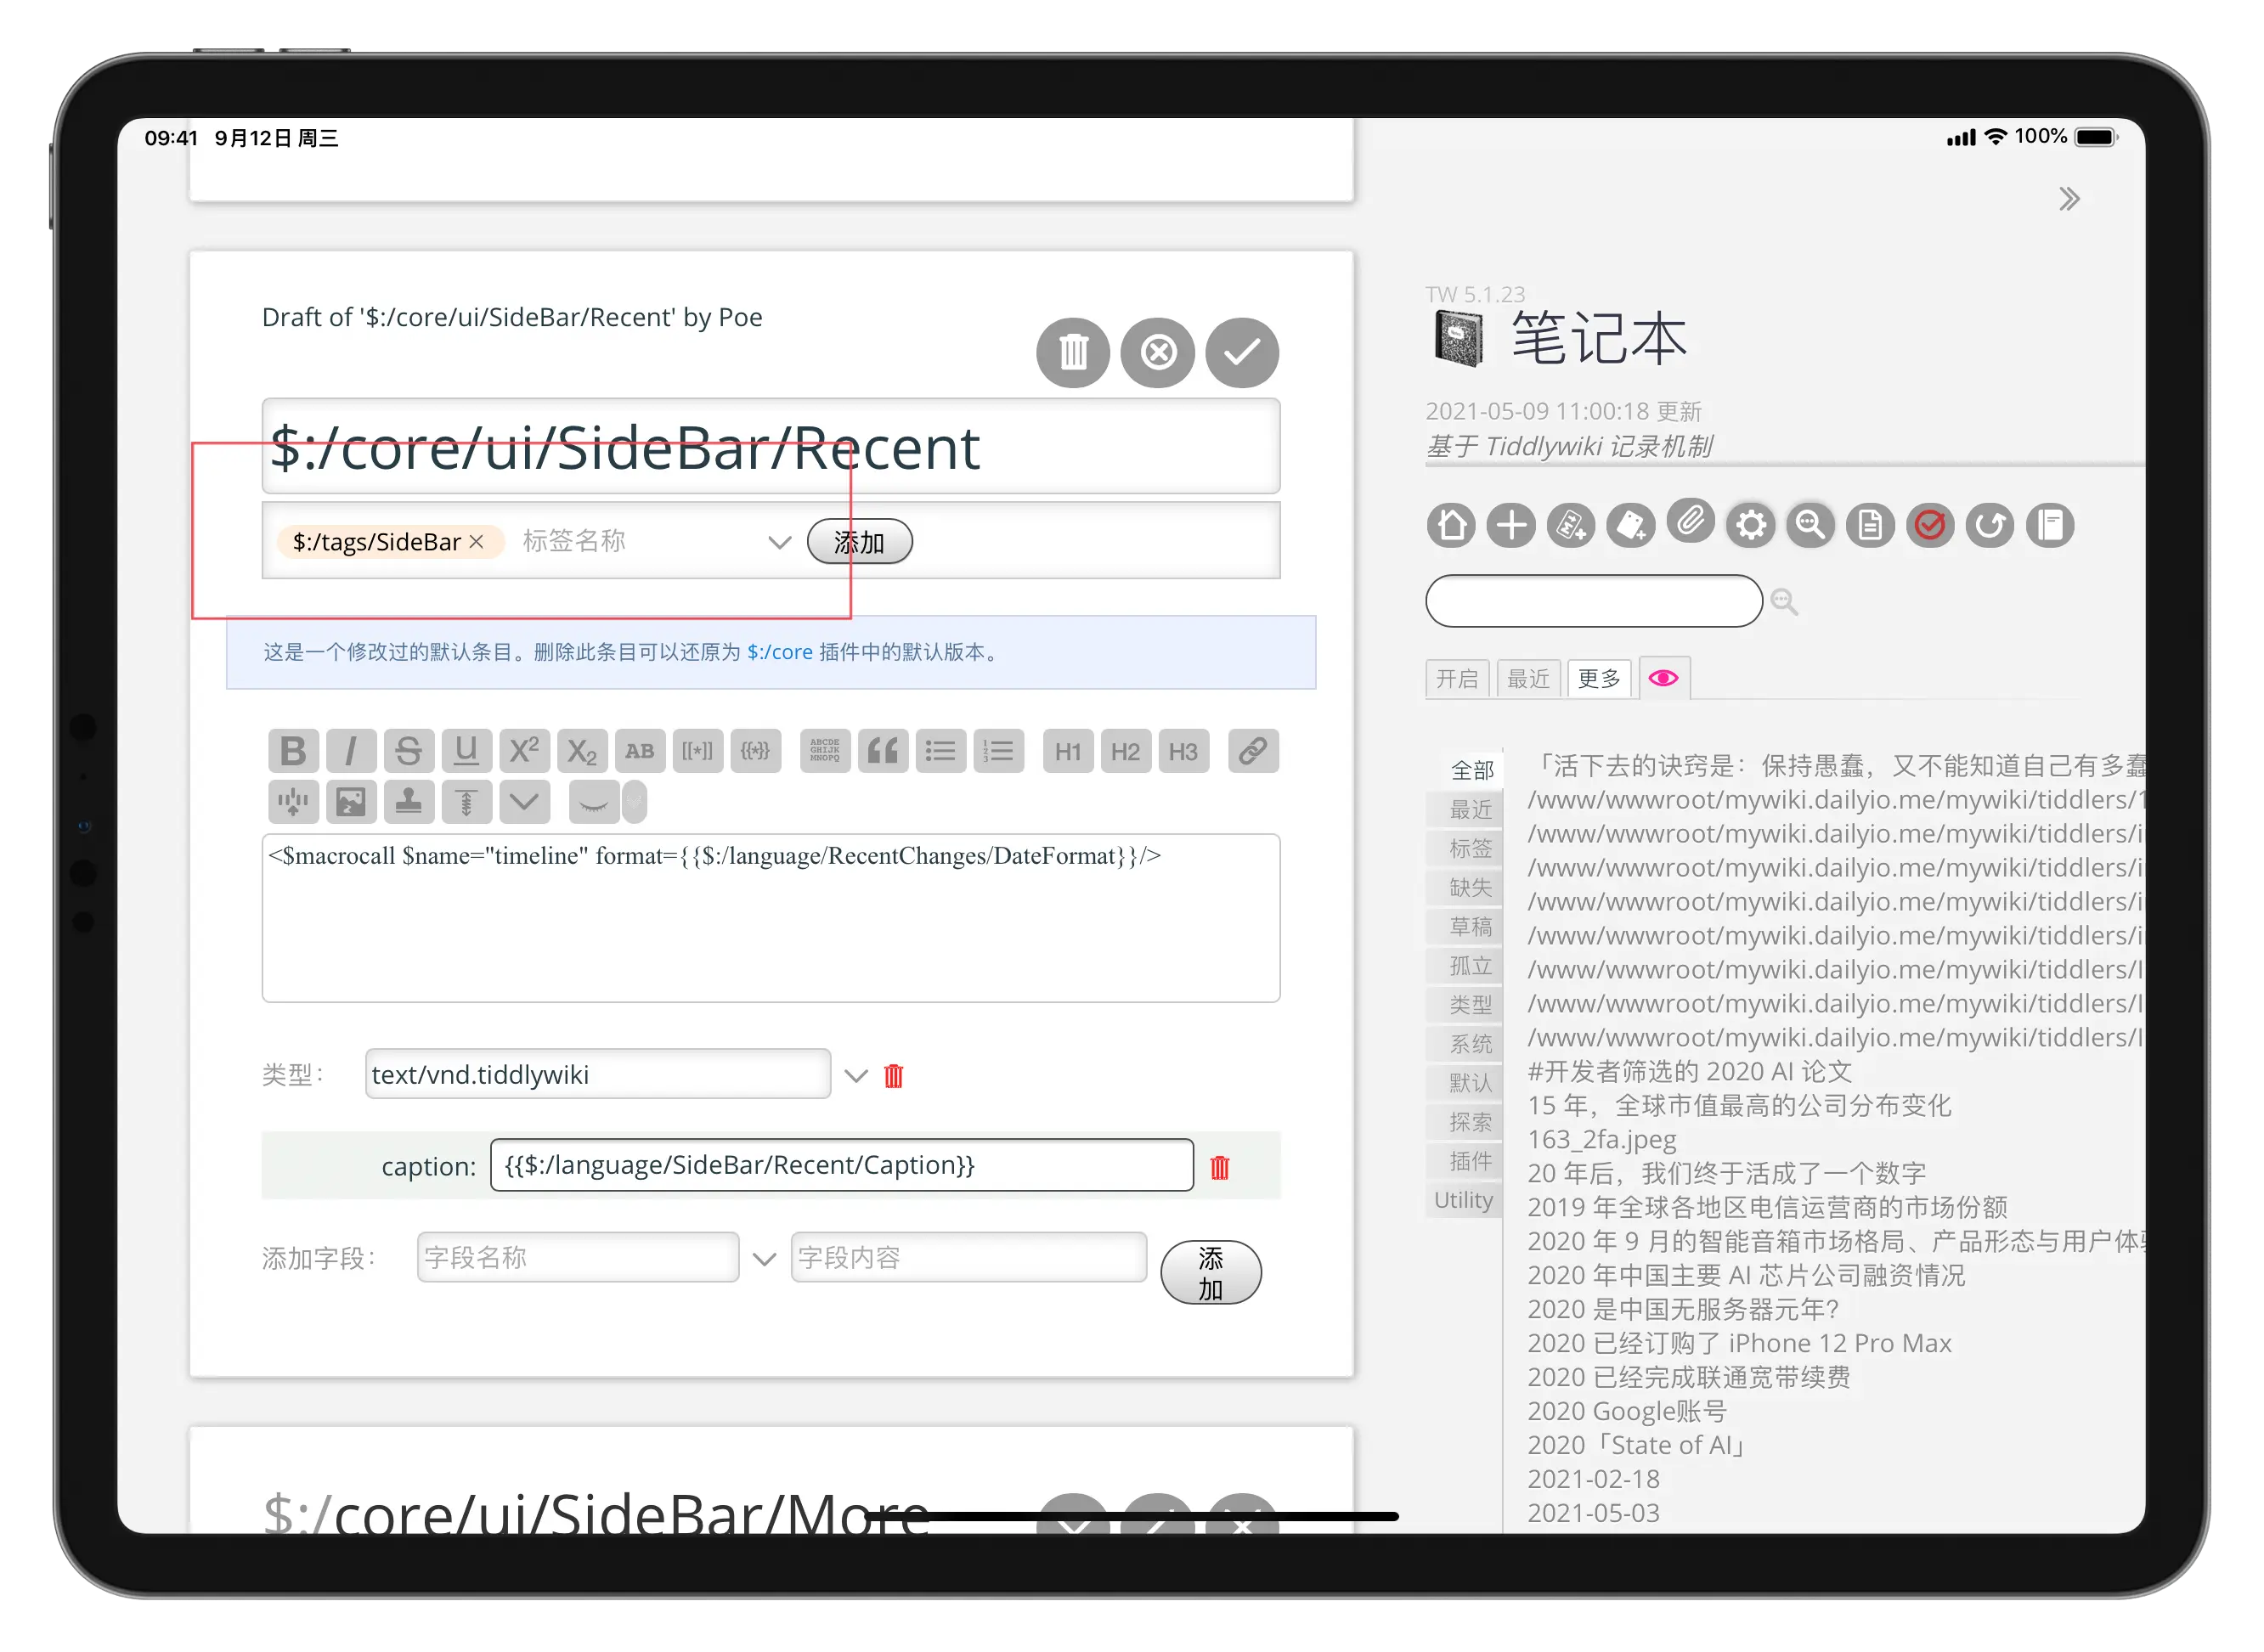Go to home in sidebar toolbar
Screen dimensions: 2264x1652
pyautogui.click(x=1451, y=525)
